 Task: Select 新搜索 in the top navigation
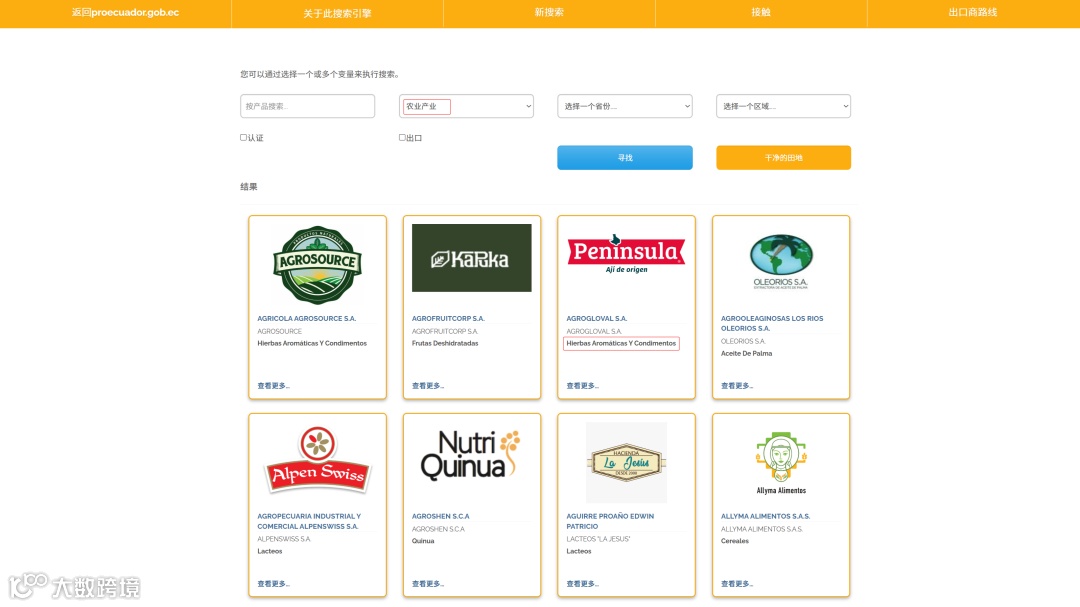(x=549, y=12)
